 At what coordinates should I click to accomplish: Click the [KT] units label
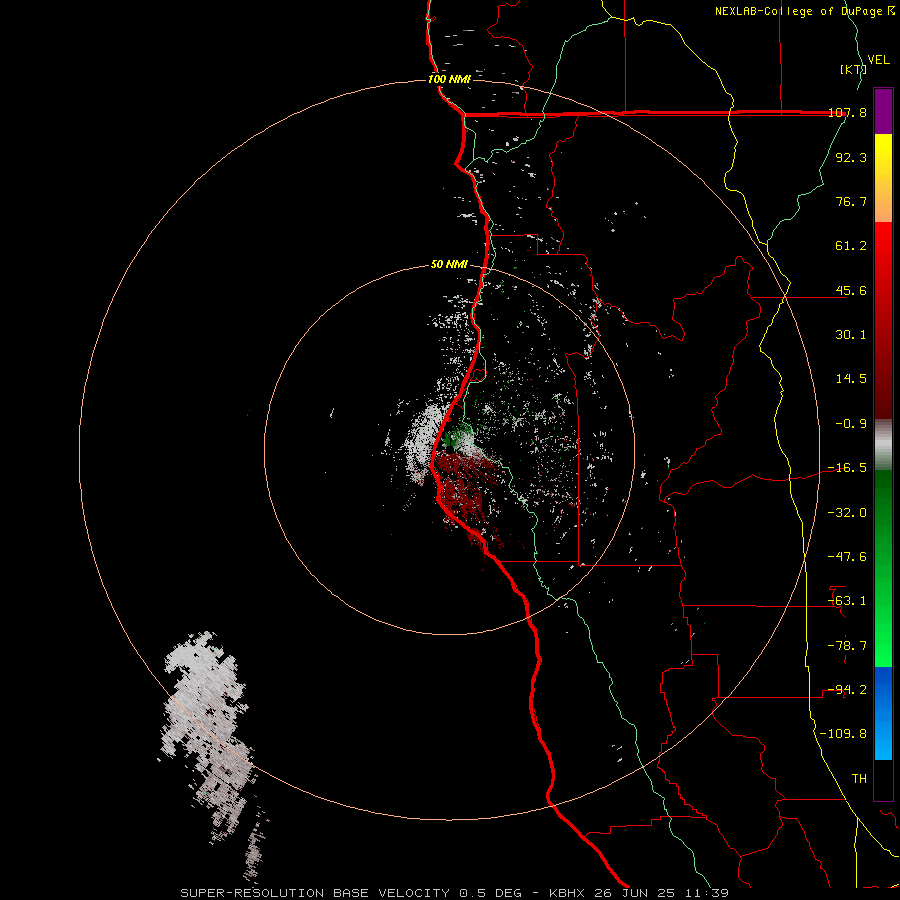tap(854, 69)
